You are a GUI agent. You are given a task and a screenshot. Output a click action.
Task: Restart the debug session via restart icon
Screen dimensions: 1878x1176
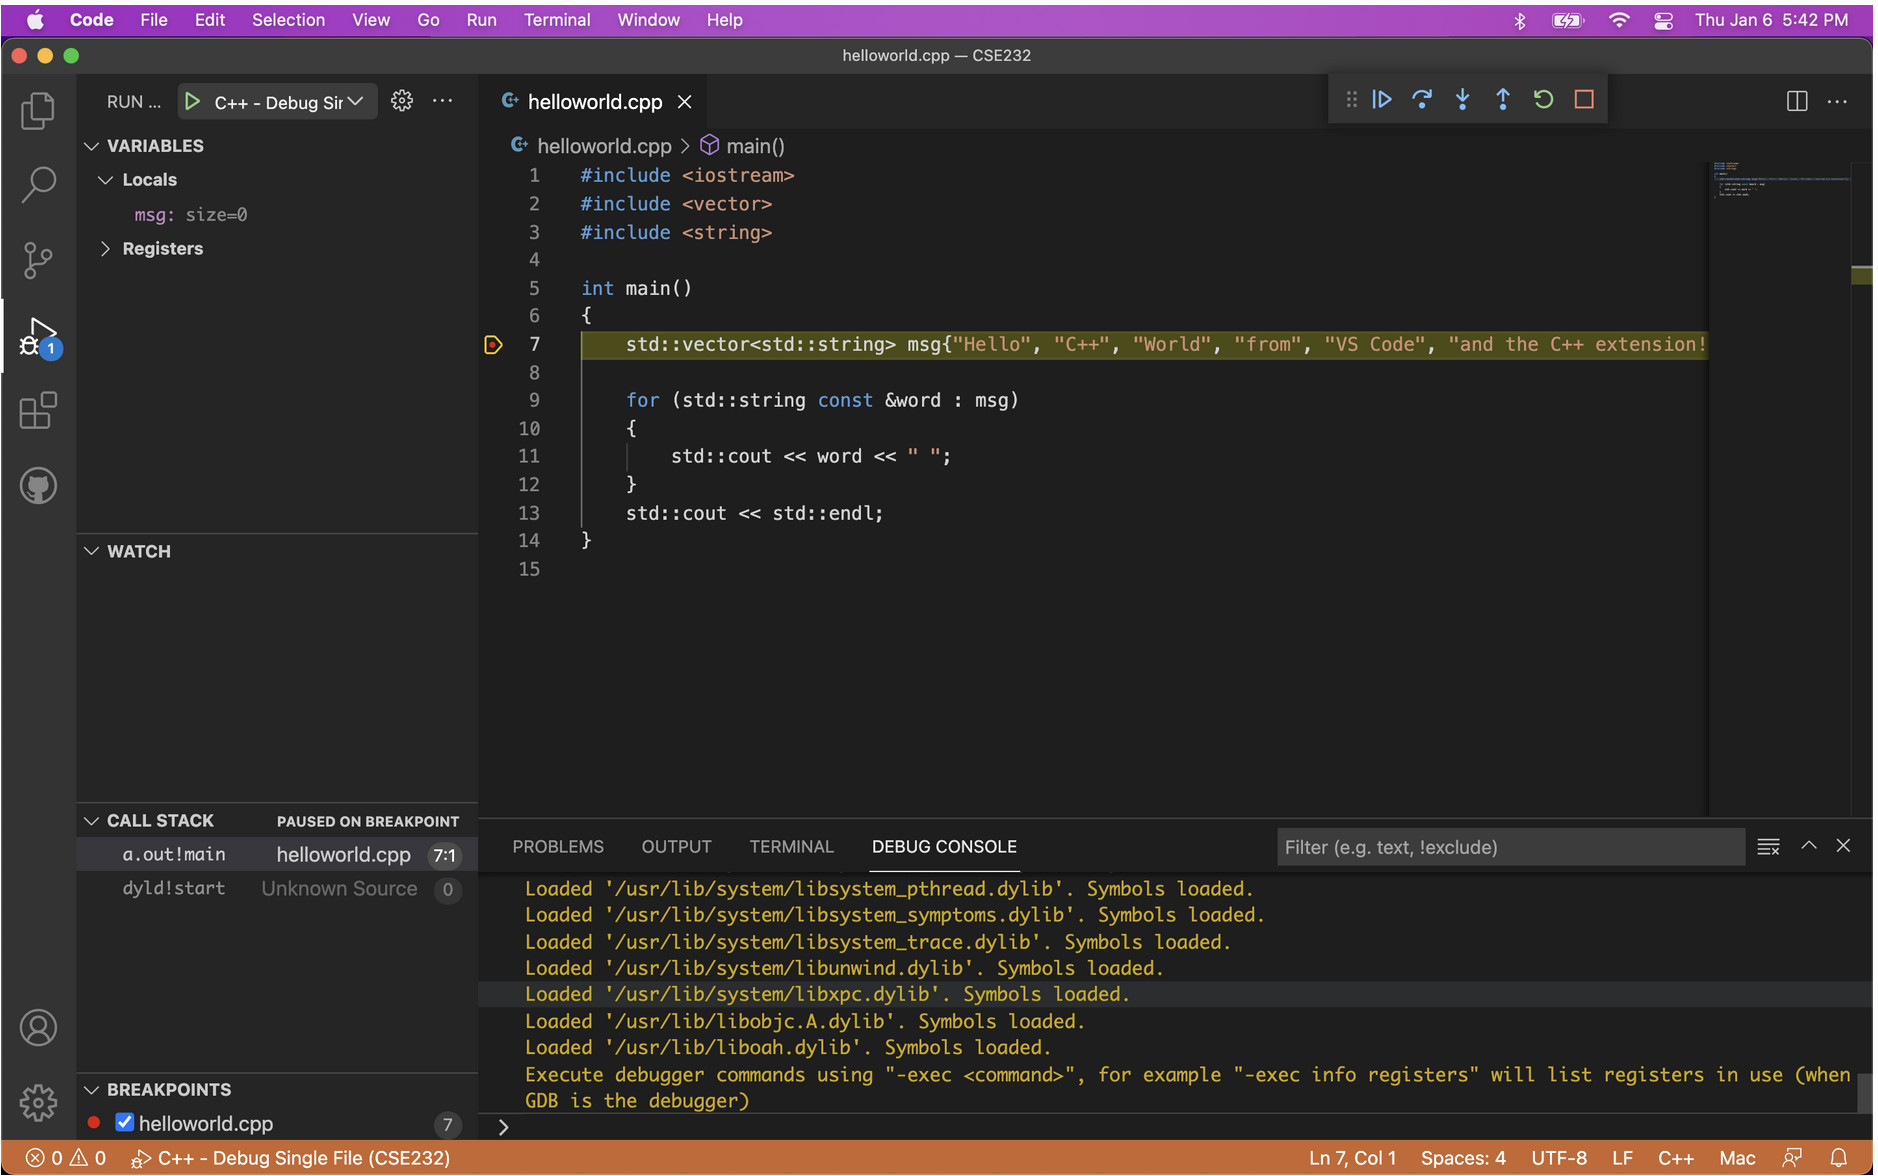tap(1543, 99)
